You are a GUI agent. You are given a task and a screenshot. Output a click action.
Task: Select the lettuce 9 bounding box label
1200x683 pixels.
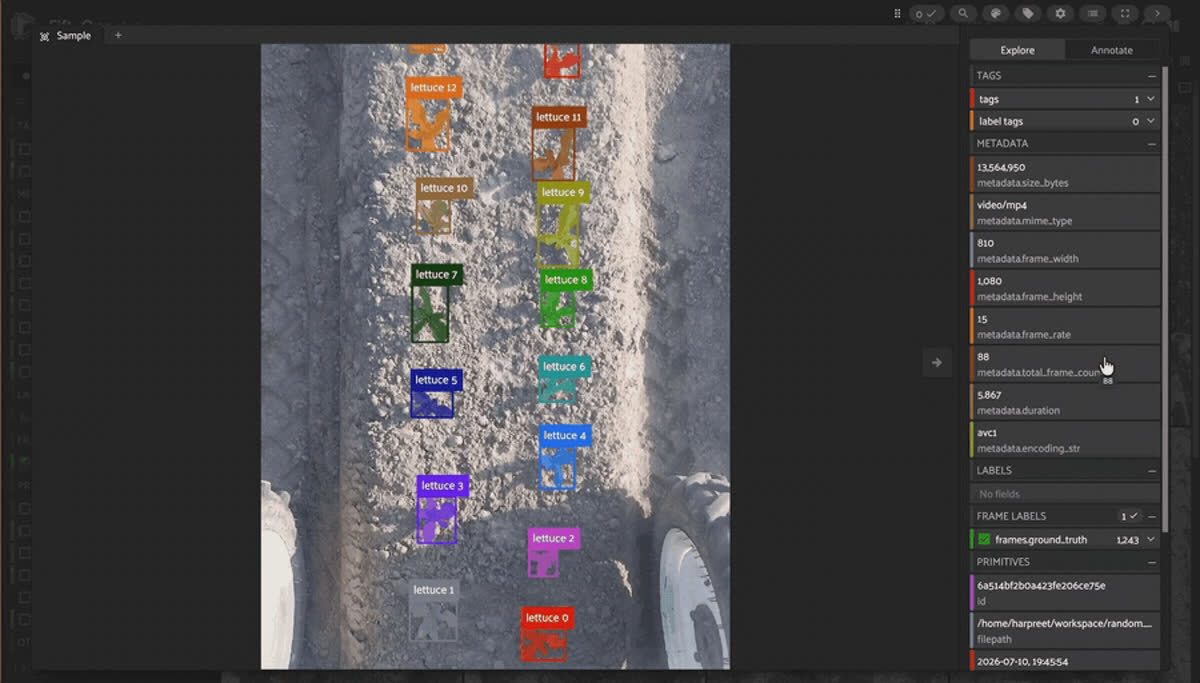tap(562, 192)
